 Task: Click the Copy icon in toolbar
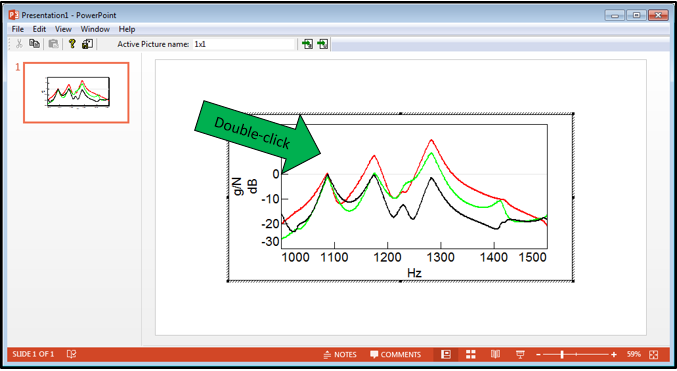(35, 44)
